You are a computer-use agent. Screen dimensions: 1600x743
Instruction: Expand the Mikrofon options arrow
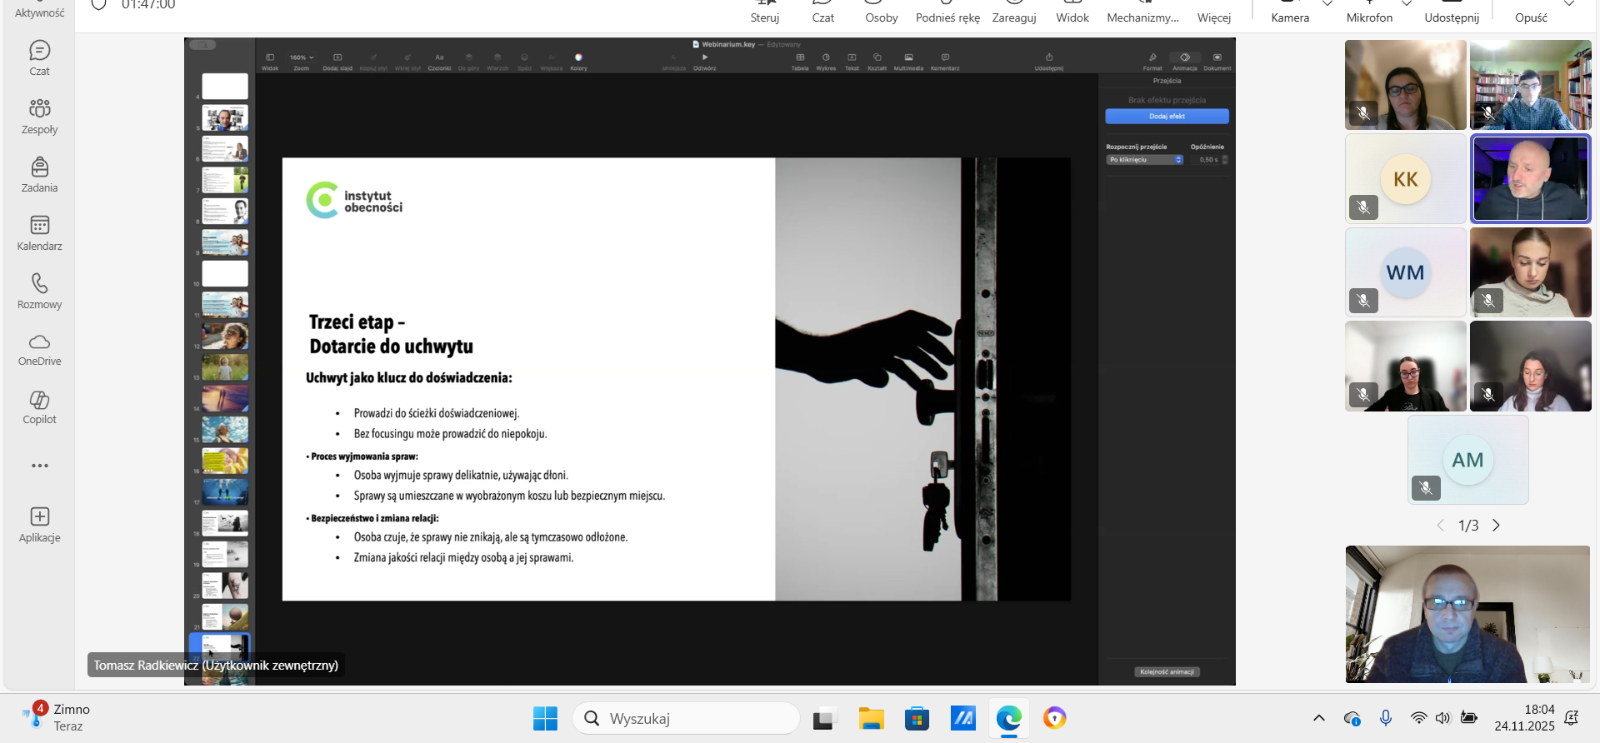point(1406,4)
